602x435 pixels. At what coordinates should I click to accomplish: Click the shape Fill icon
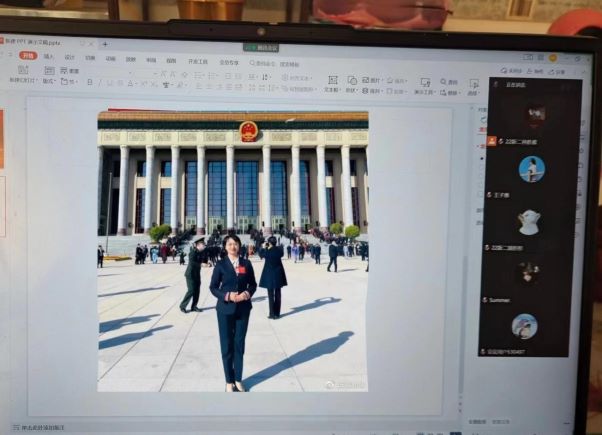[390, 80]
